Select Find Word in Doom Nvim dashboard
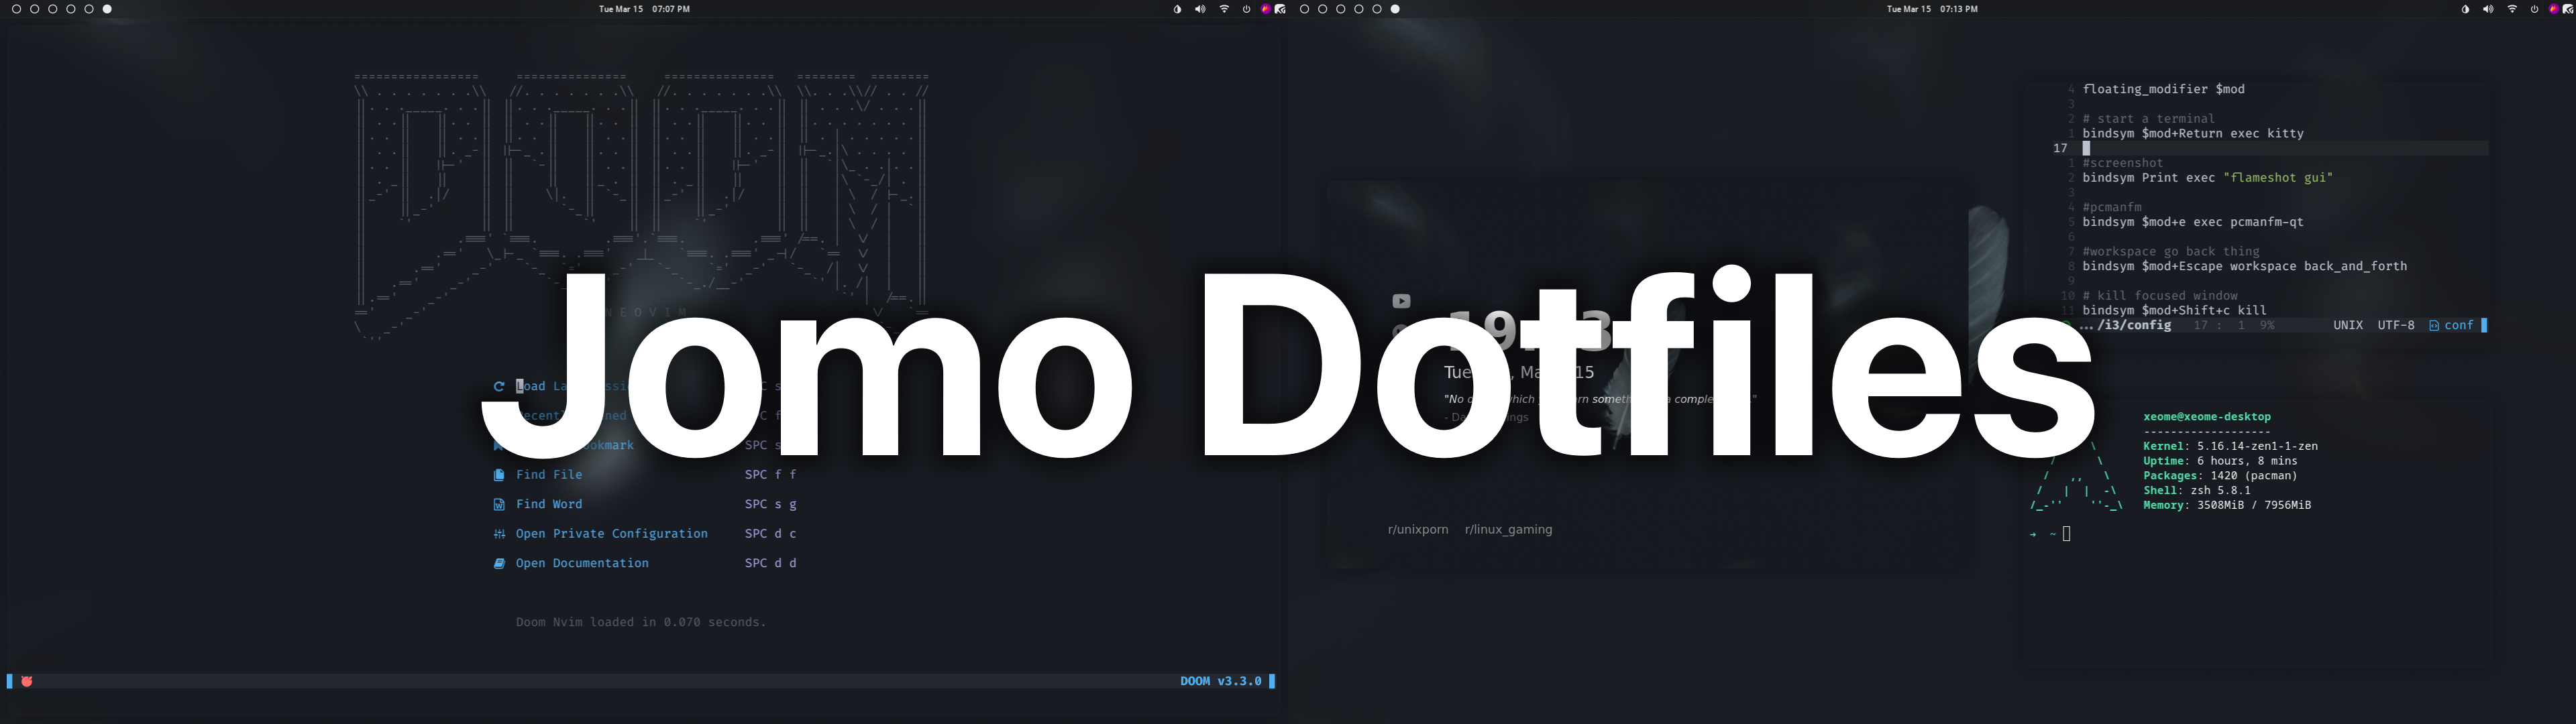This screenshot has width=2576, height=724. (549, 504)
